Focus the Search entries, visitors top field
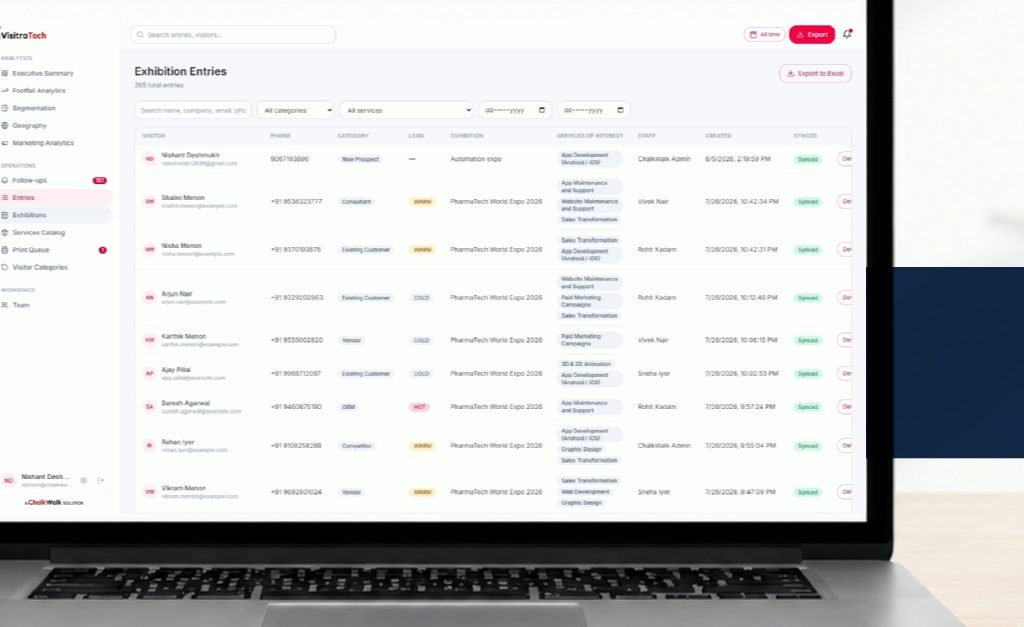 [x=233, y=35]
